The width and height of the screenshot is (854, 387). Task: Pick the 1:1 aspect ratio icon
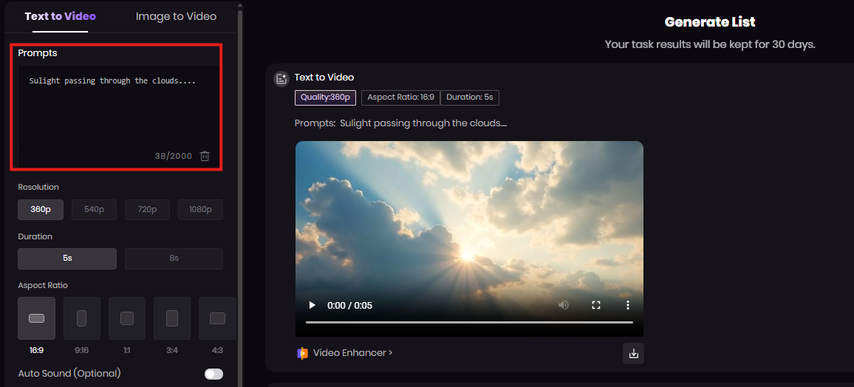[127, 318]
